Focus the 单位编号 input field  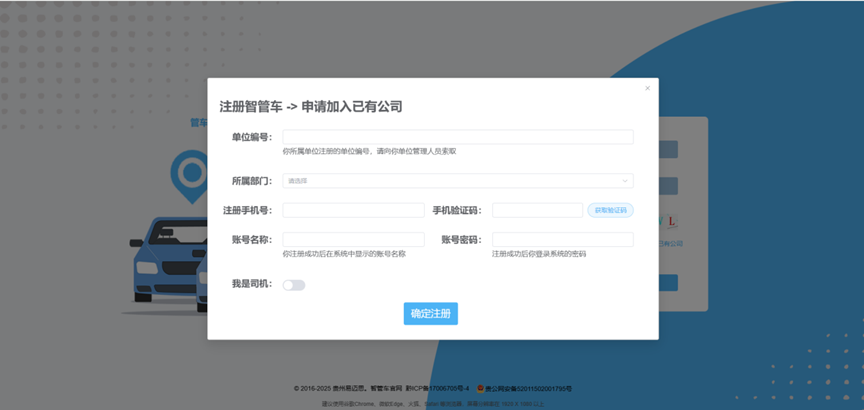tap(457, 137)
